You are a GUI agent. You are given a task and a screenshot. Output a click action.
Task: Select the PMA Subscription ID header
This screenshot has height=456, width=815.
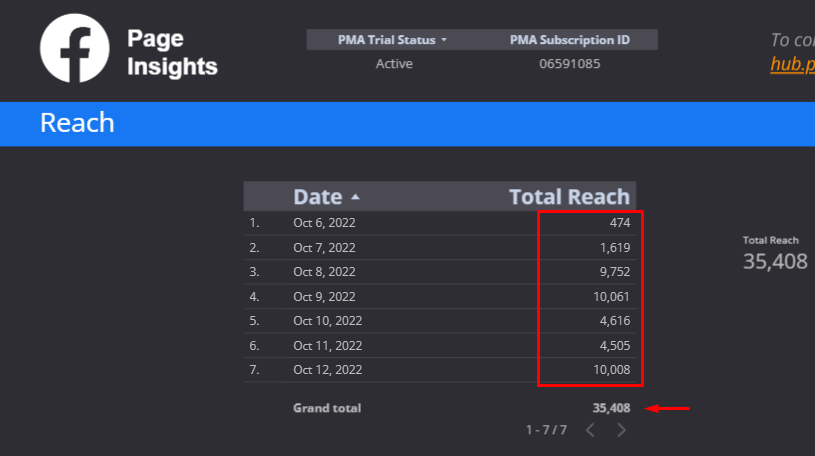570,40
